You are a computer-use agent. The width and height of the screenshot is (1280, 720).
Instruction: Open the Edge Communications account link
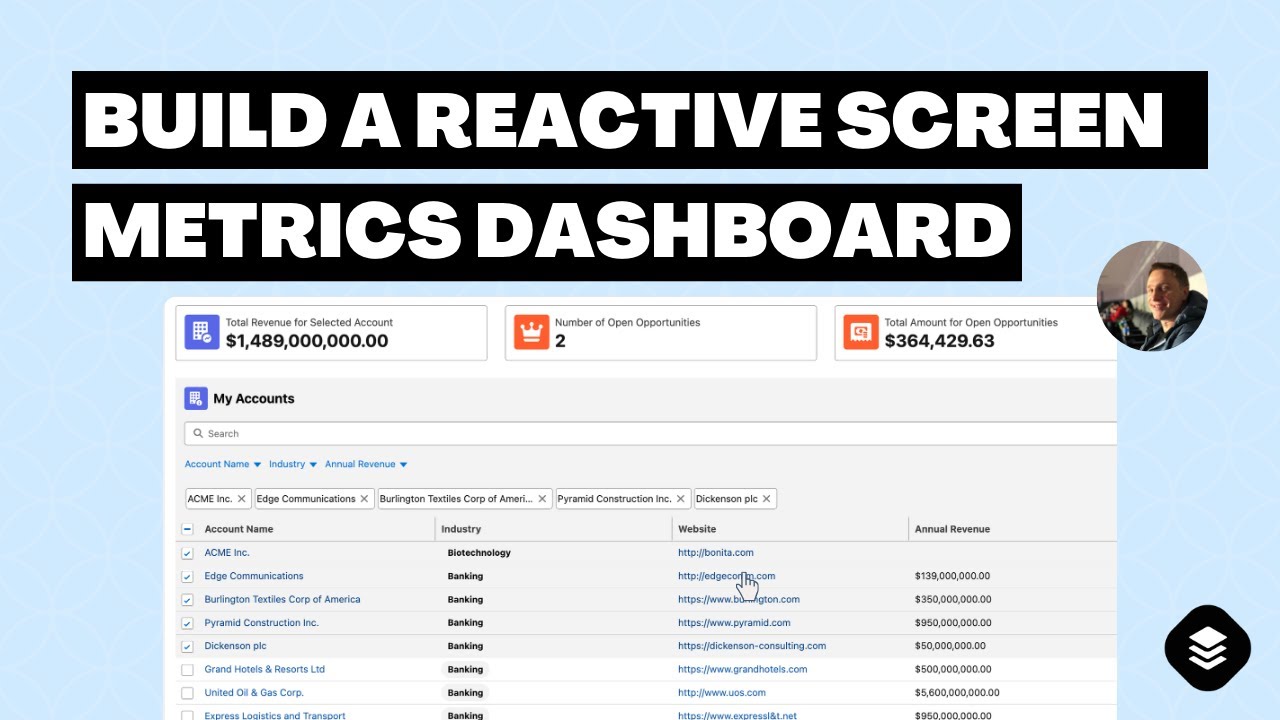[x=254, y=576]
